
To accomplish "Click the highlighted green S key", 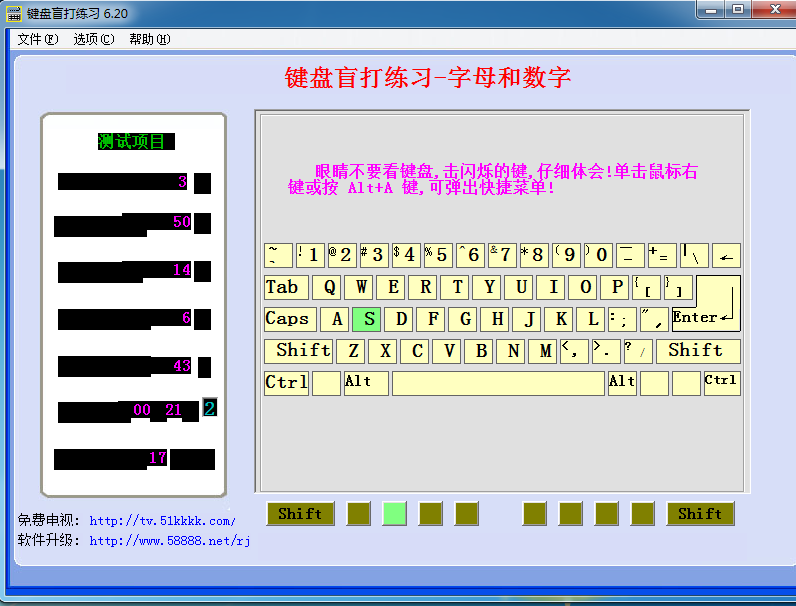I will pos(366,319).
